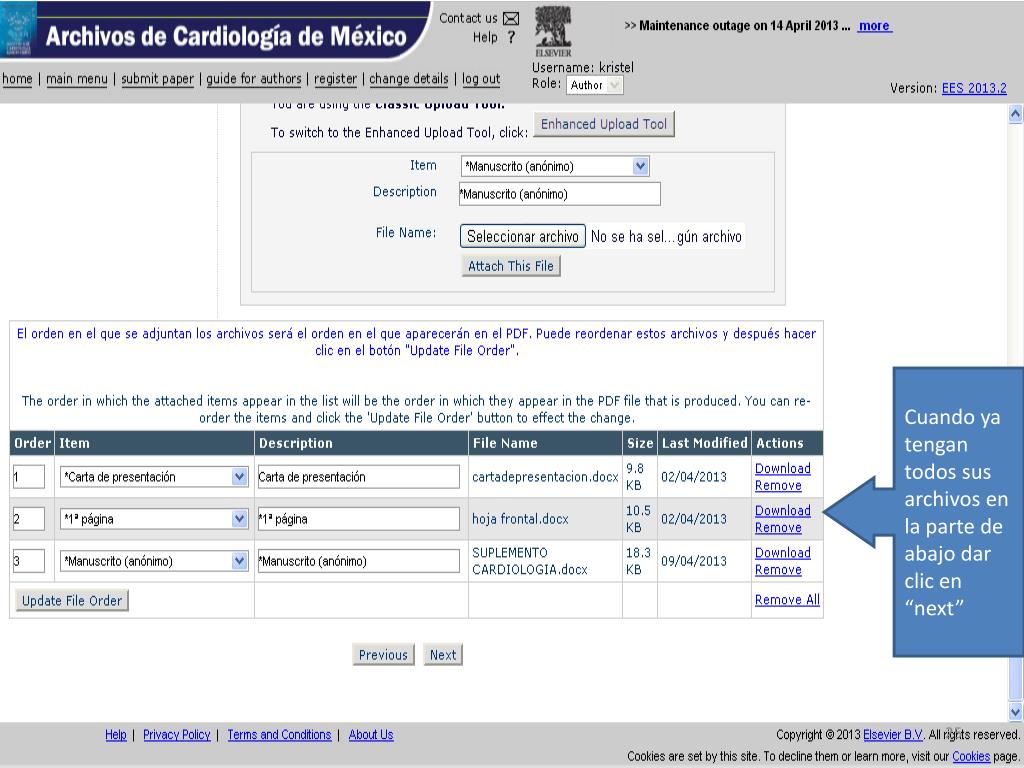
Task: Download SUPLEMENTO CARDIOLOGIA.docx file
Action: point(782,552)
